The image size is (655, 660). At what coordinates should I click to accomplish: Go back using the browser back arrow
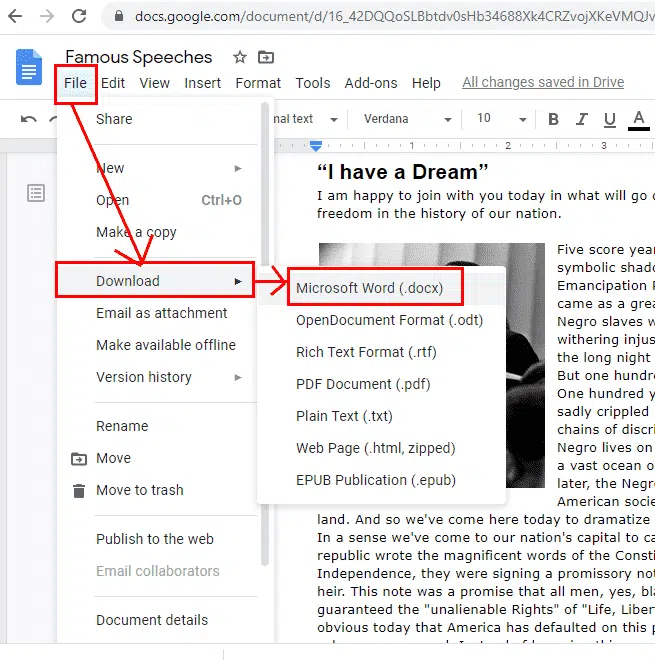coord(15,16)
